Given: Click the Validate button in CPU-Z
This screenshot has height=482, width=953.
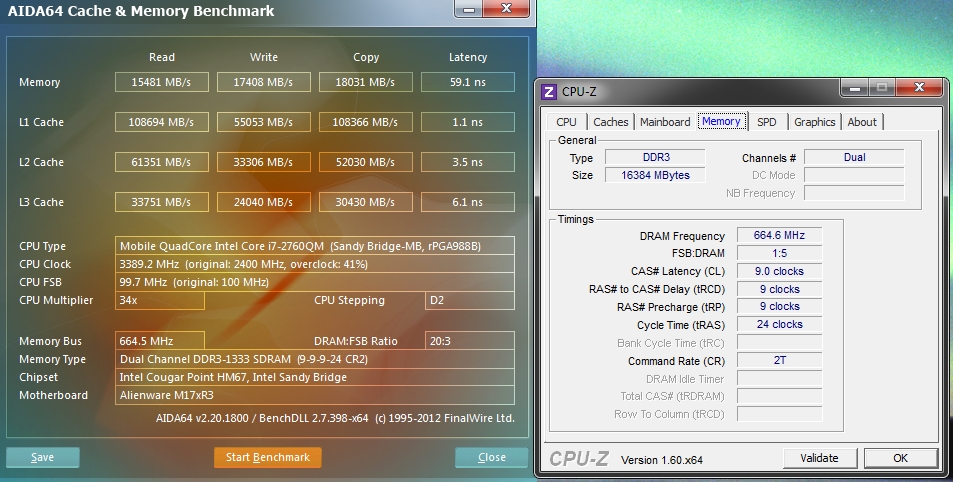Looking at the screenshot, I should tap(819, 458).
